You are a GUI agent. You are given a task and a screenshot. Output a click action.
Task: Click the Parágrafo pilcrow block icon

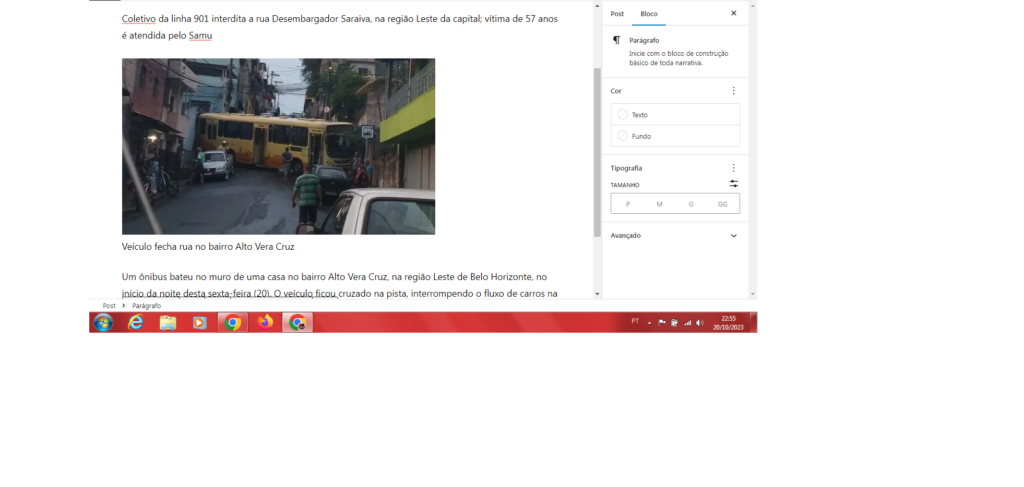click(x=616, y=40)
